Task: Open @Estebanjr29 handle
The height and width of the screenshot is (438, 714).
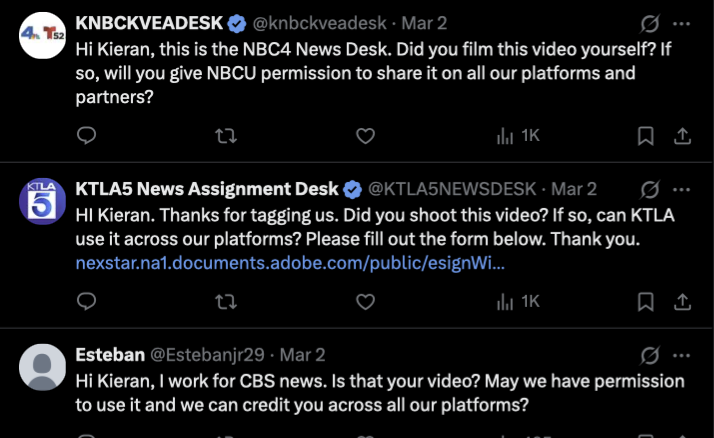Action: point(207,355)
